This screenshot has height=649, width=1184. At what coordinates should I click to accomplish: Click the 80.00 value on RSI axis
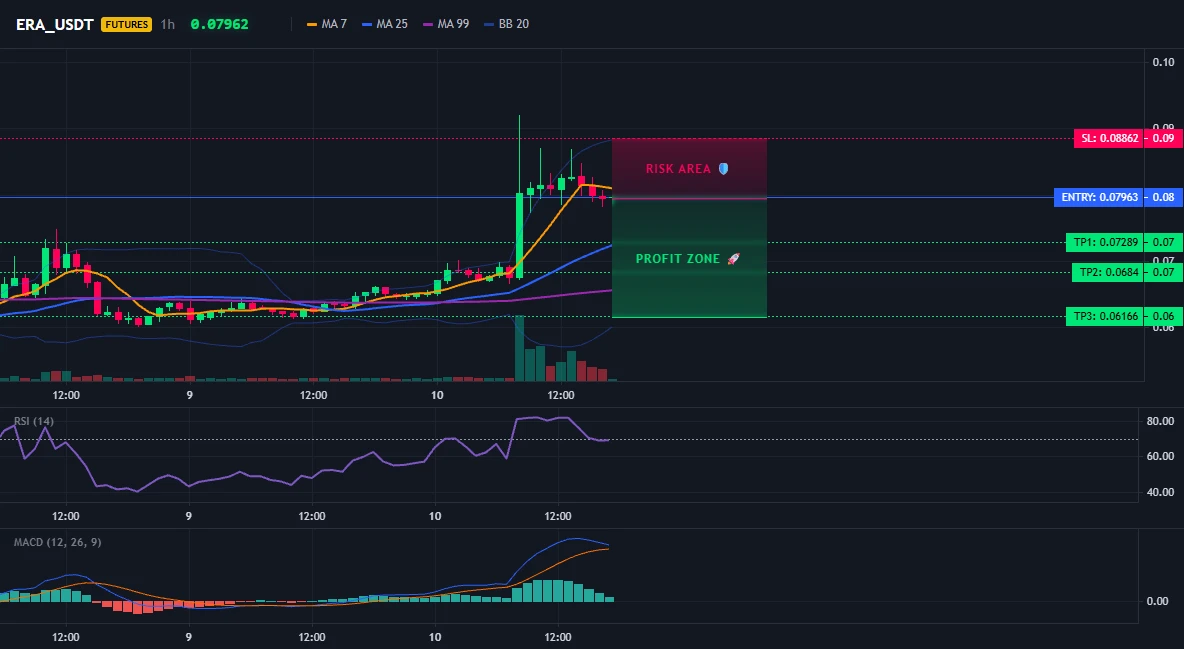[1160, 421]
